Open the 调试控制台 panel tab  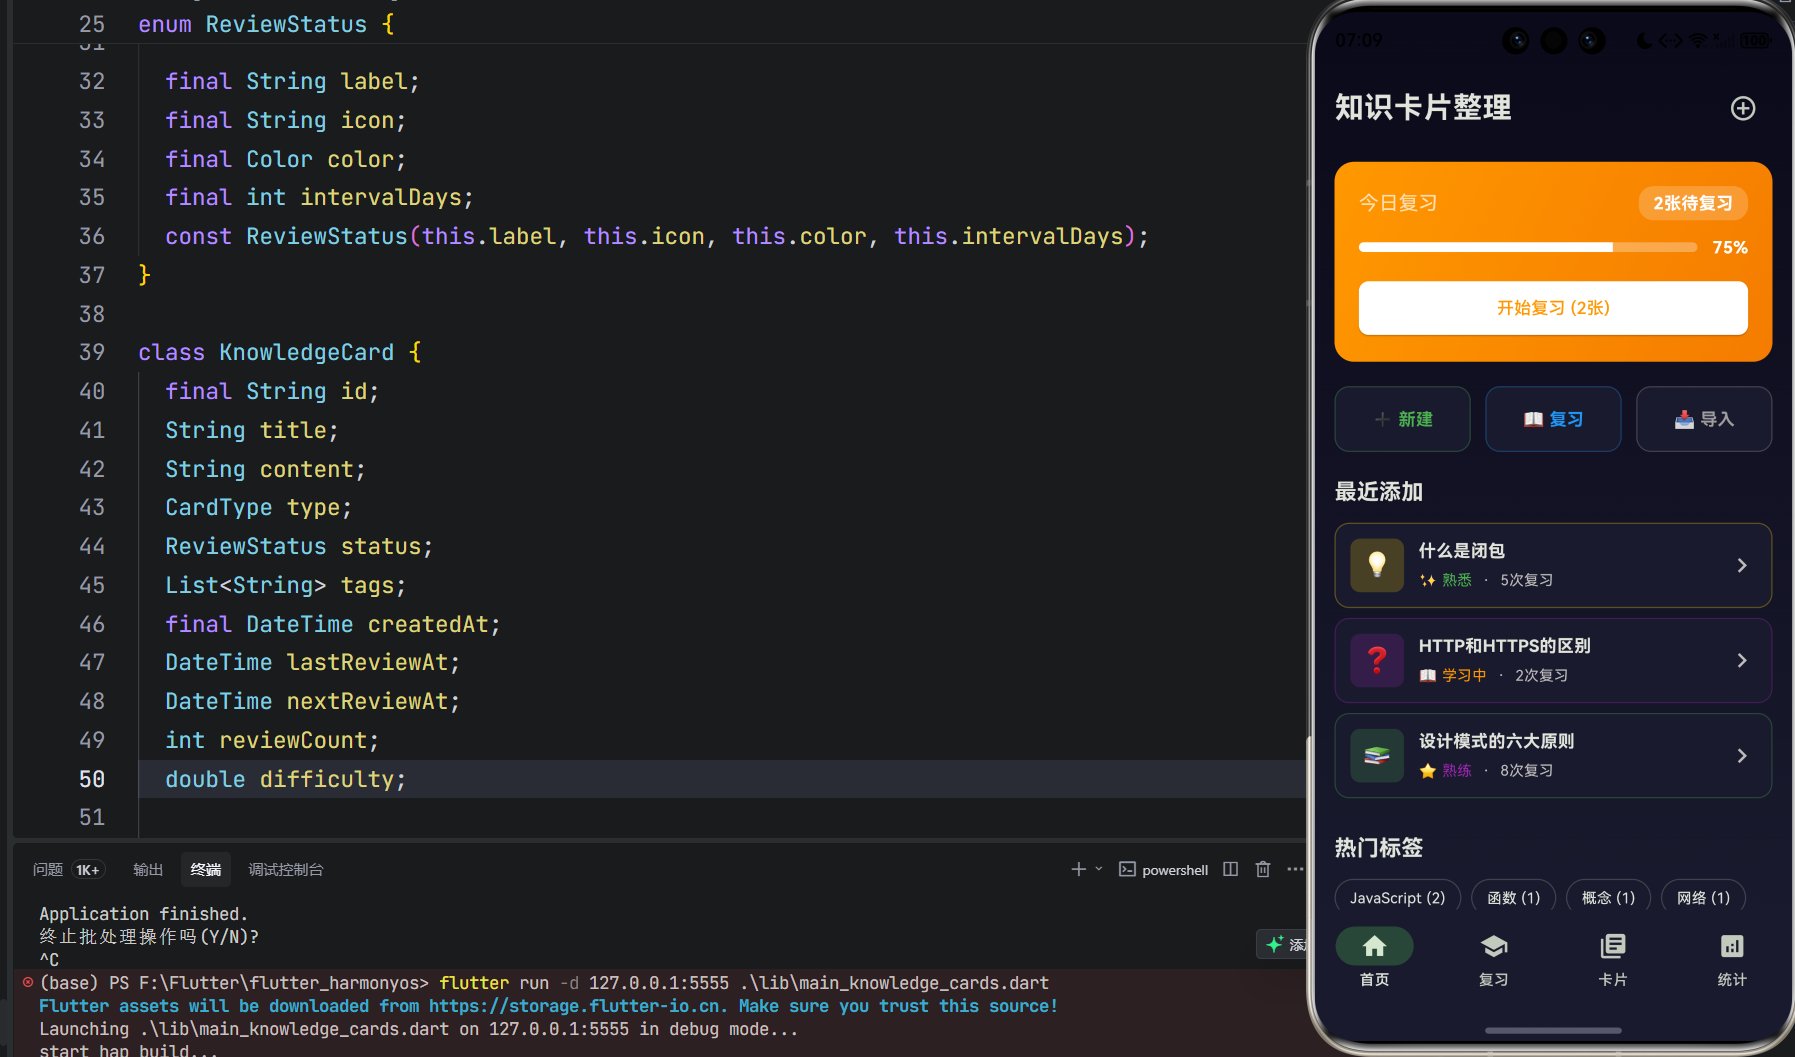(286, 869)
